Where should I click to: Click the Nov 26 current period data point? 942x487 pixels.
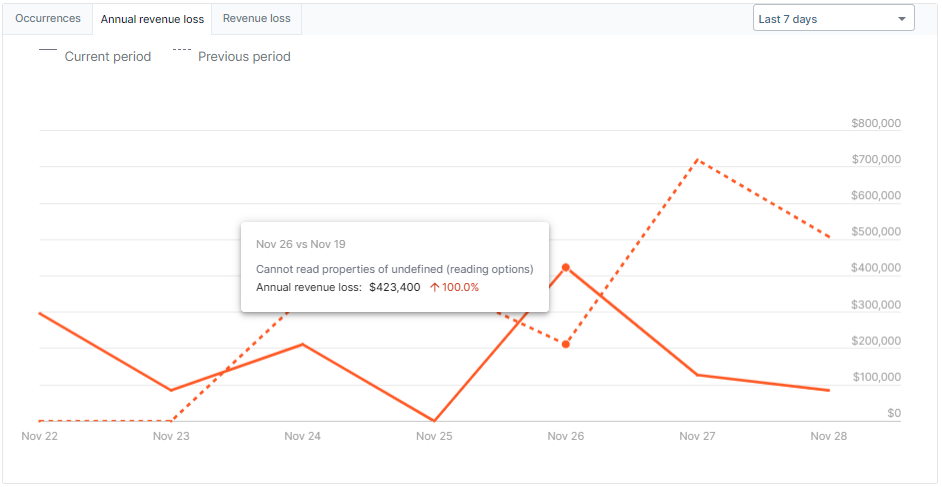pyautogui.click(x=566, y=268)
